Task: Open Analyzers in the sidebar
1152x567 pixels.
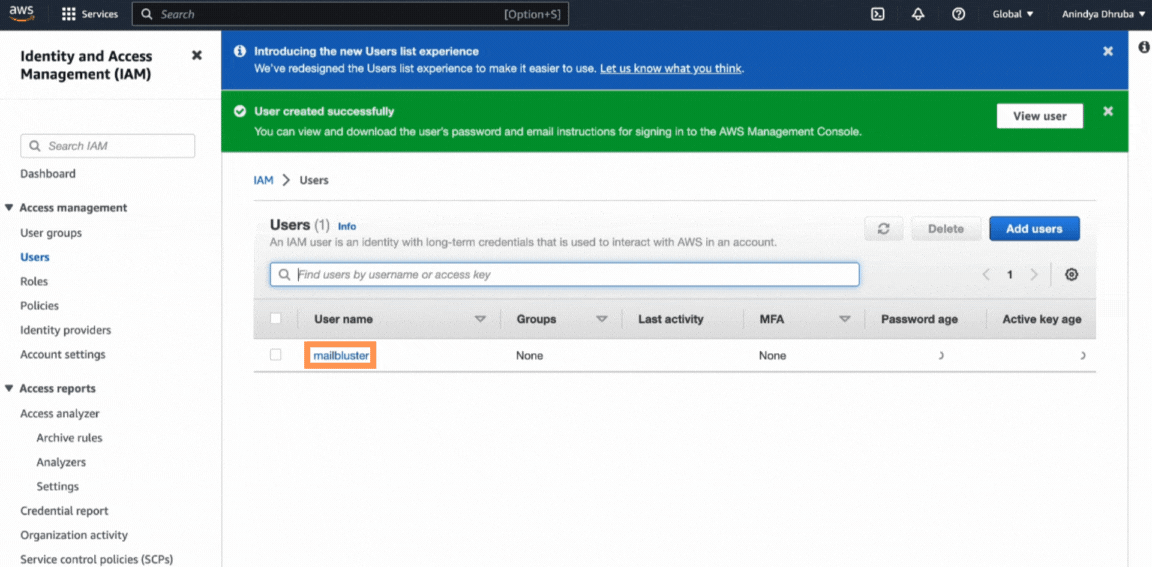Action: click(x=61, y=463)
